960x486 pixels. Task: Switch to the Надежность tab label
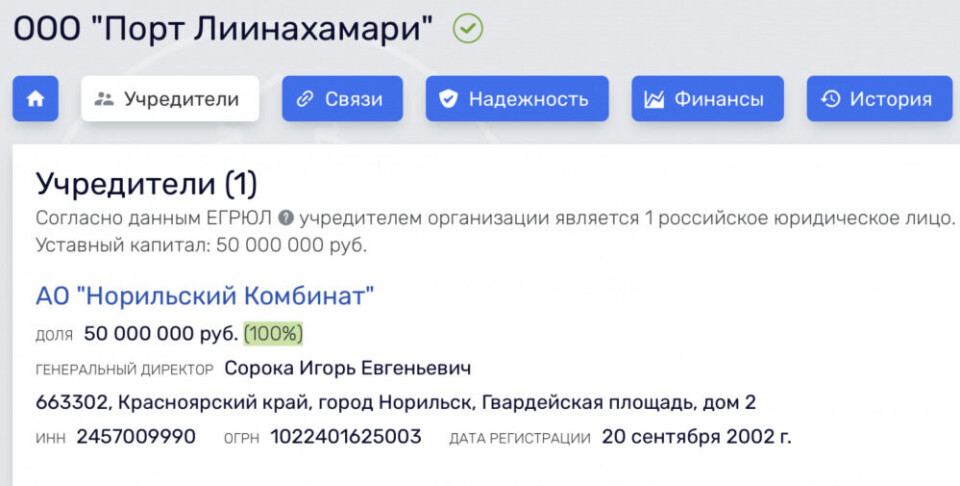click(x=528, y=99)
